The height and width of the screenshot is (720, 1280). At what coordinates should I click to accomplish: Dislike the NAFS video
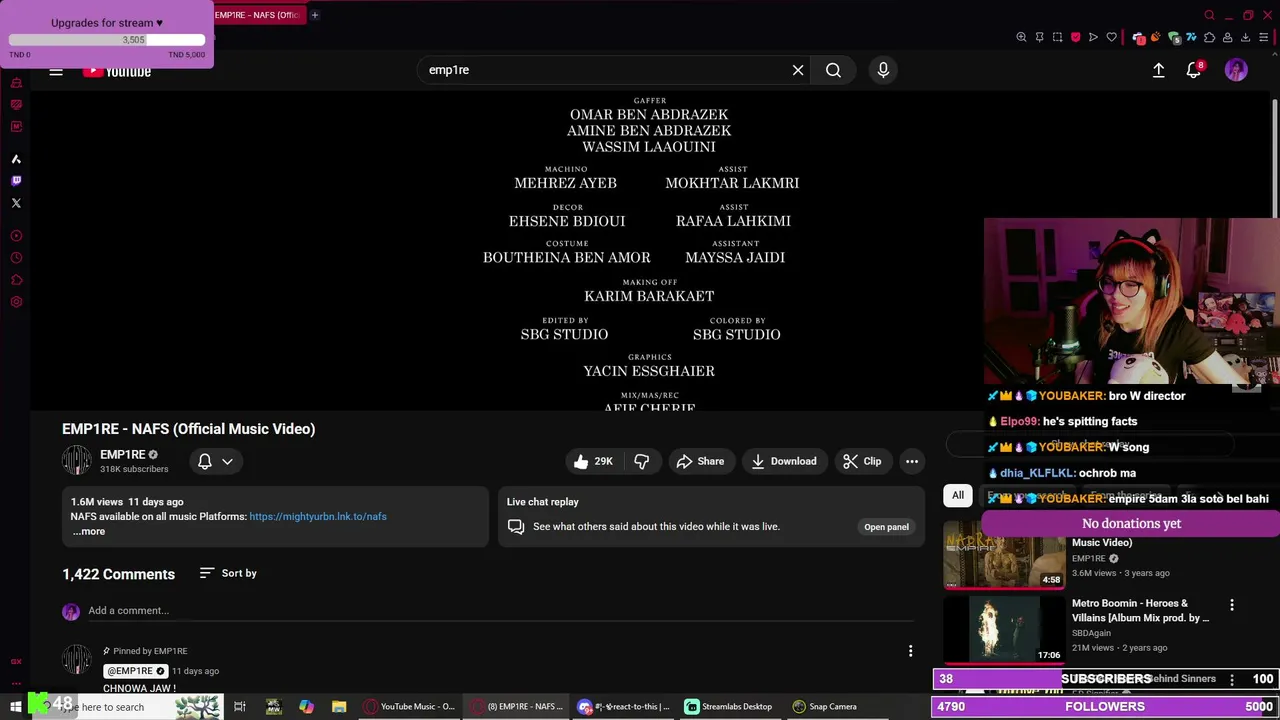642,461
